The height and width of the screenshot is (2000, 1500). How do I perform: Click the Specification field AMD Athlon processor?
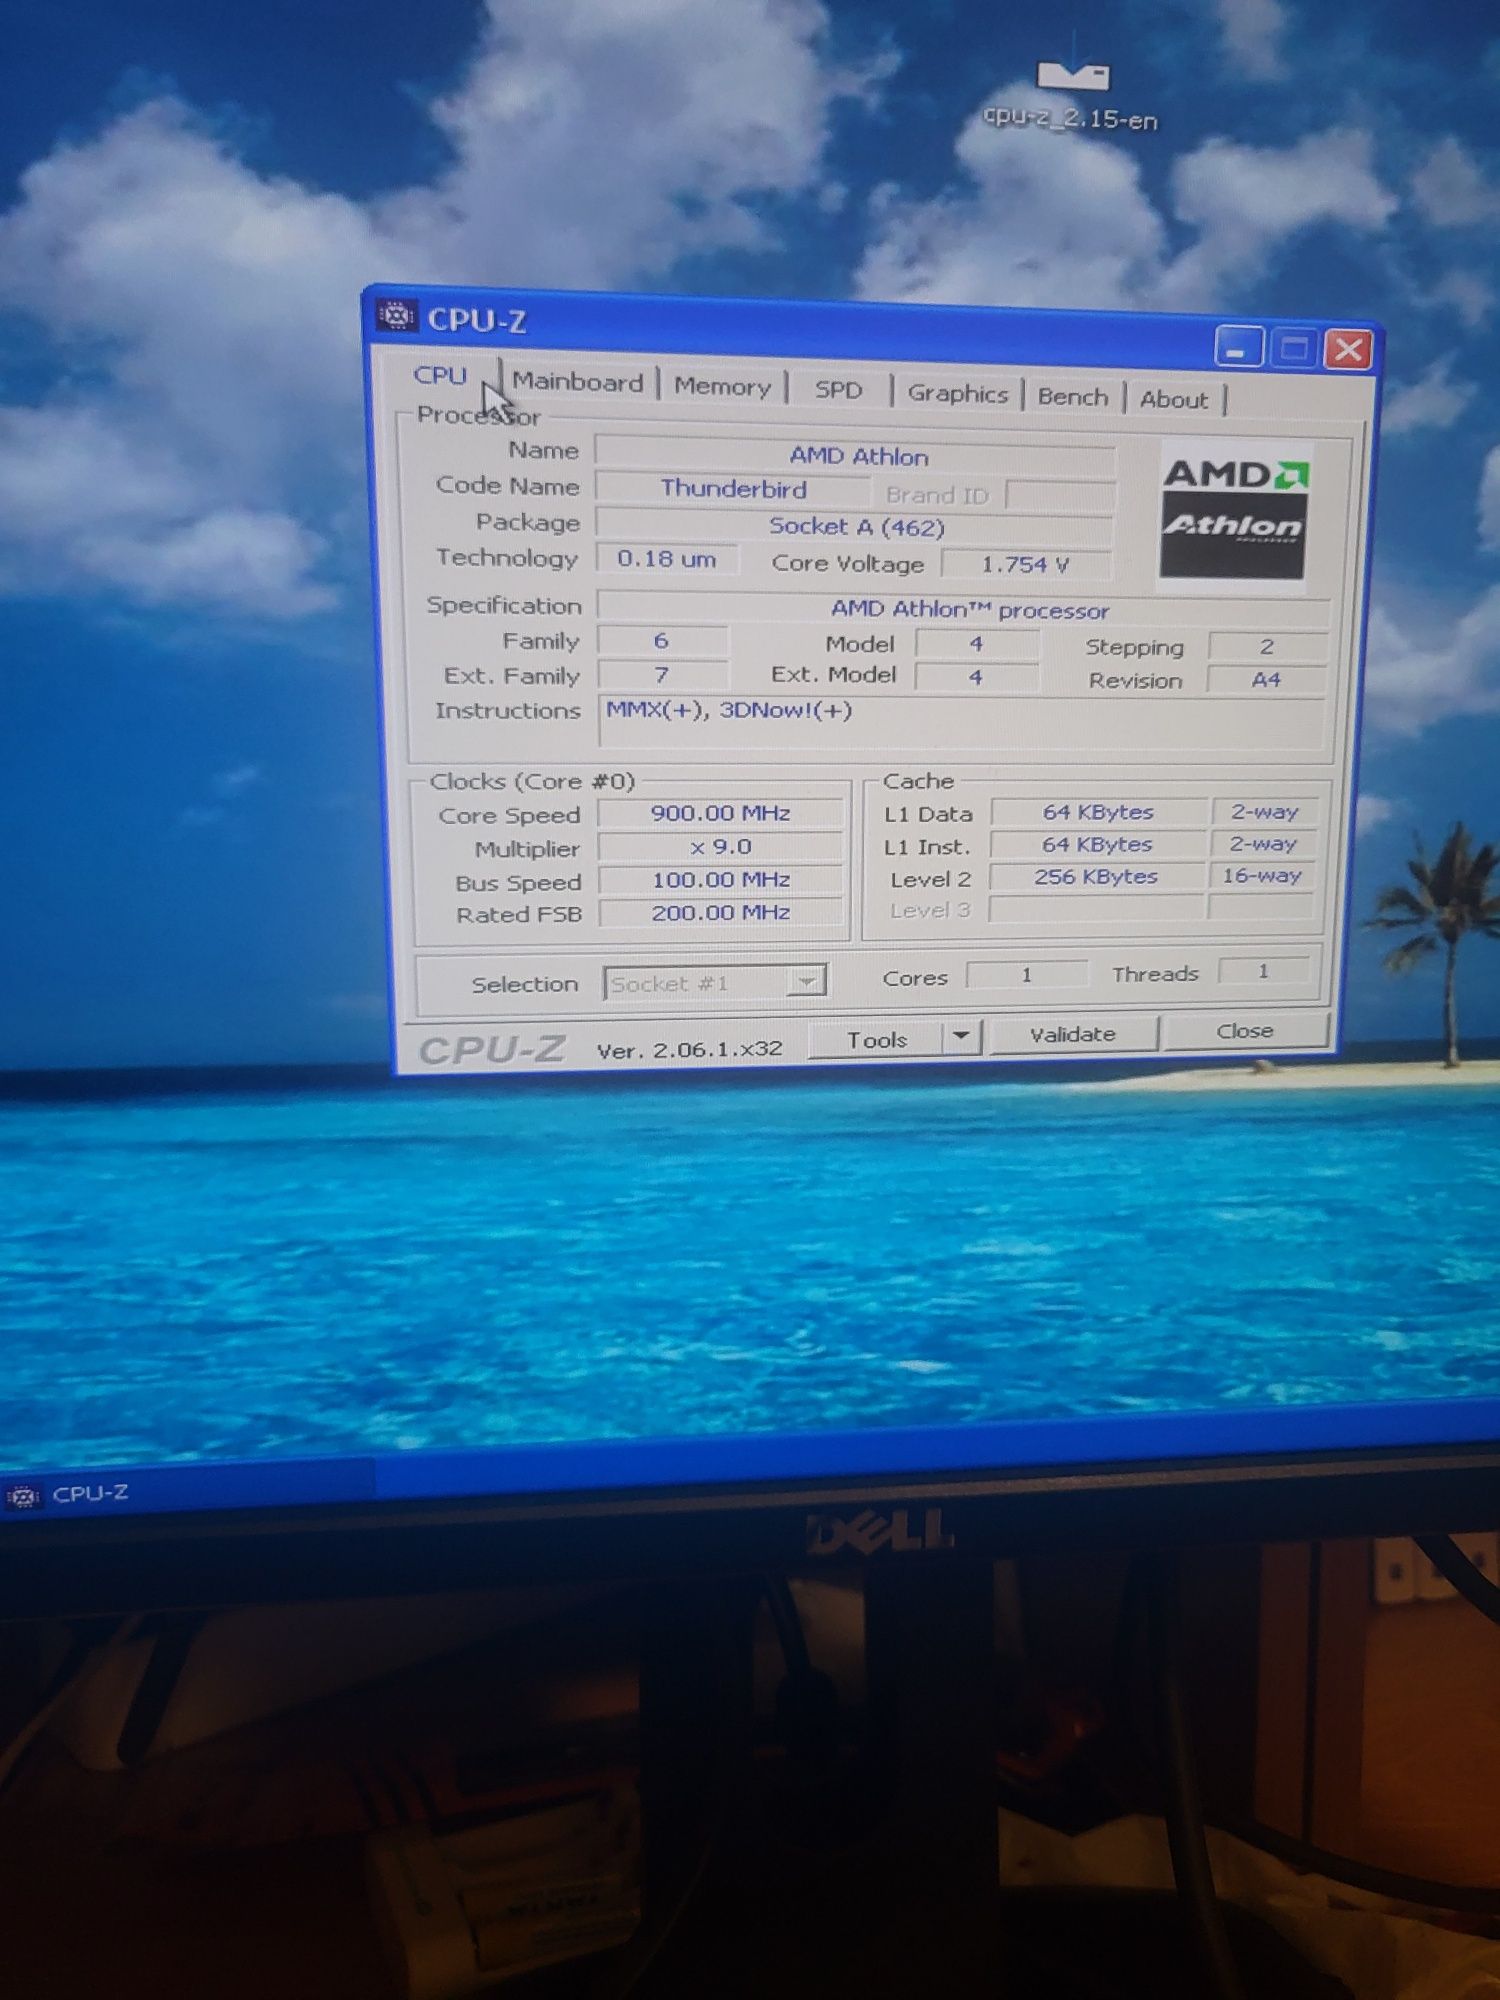(x=965, y=609)
